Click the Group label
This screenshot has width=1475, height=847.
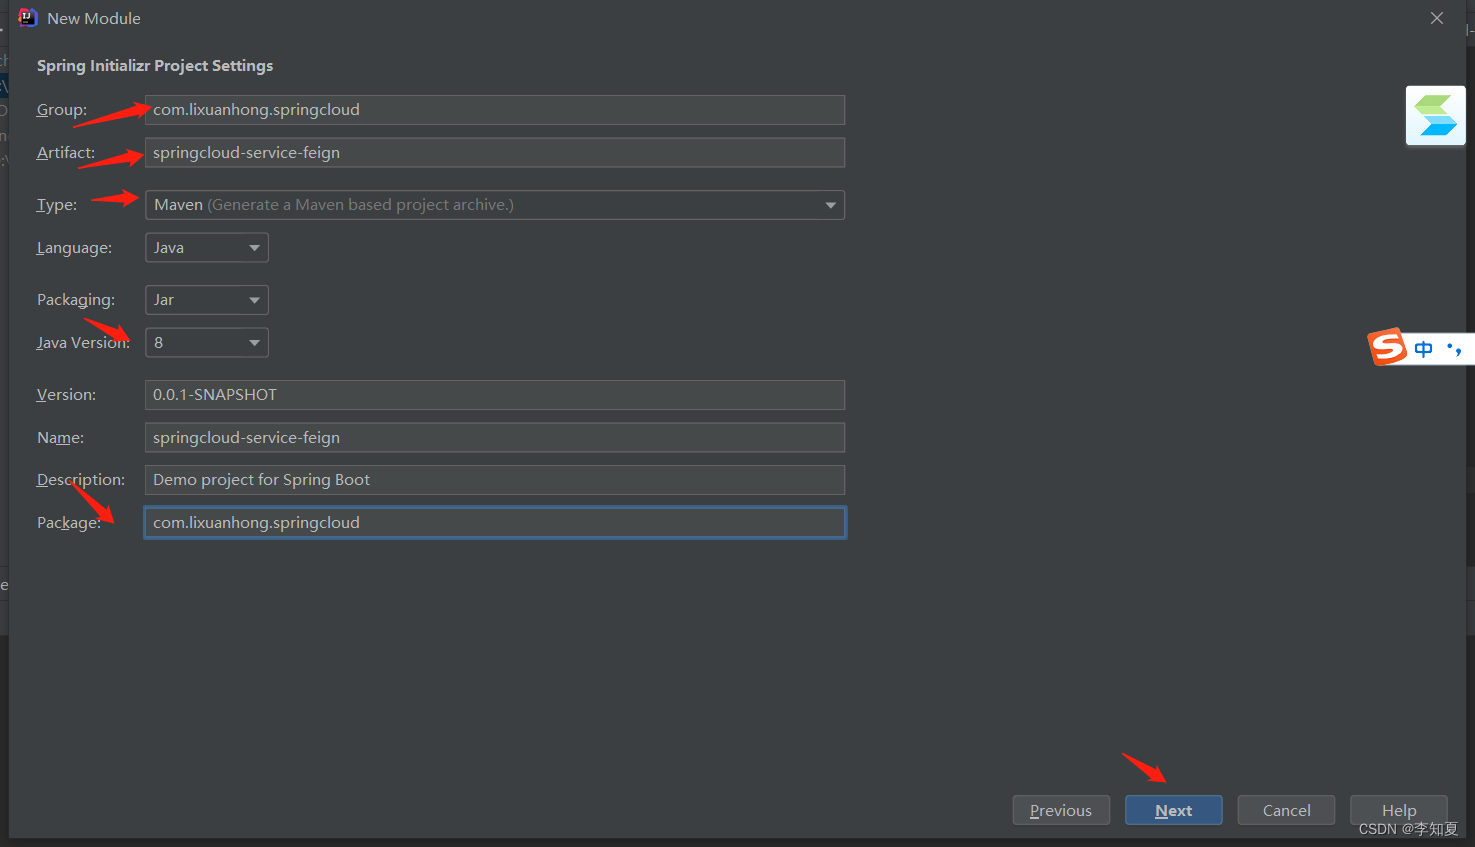tap(62, 110)
